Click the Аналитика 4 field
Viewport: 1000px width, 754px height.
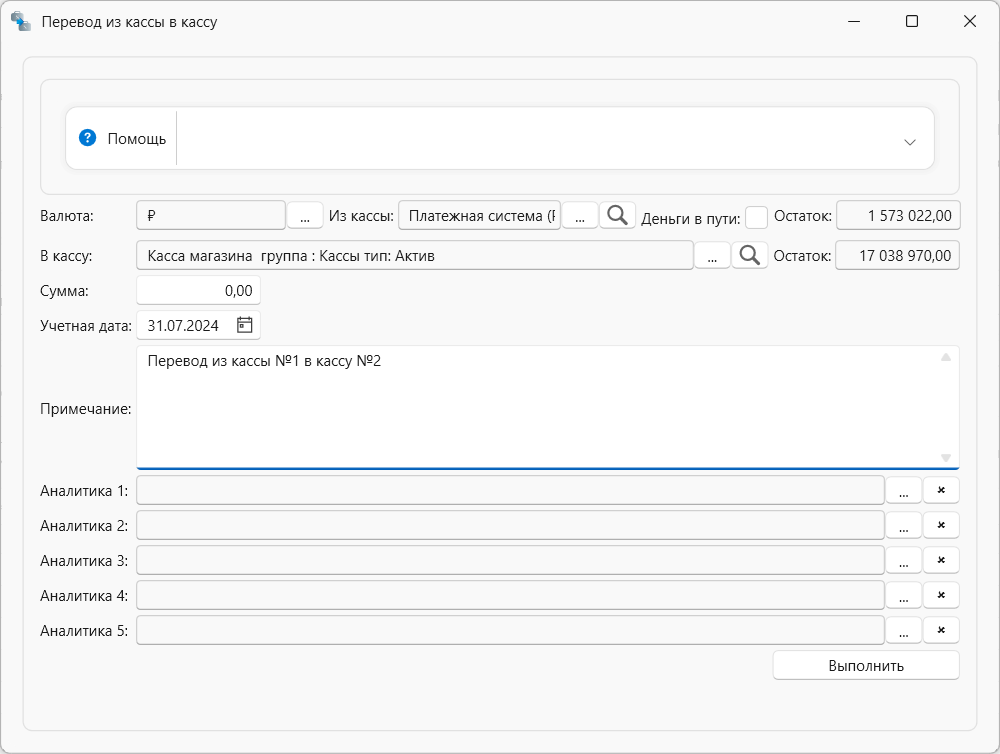pos(510,596)
